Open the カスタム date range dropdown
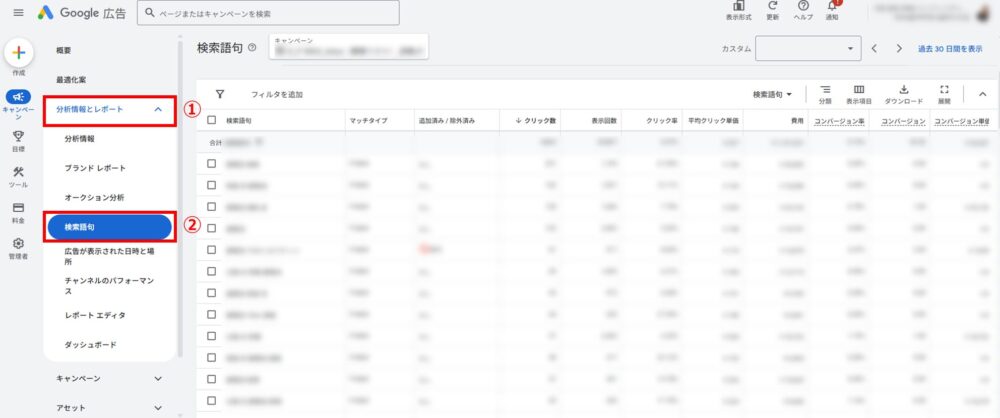Viewport: 1000px width, 418px height. tap(808, 49)
